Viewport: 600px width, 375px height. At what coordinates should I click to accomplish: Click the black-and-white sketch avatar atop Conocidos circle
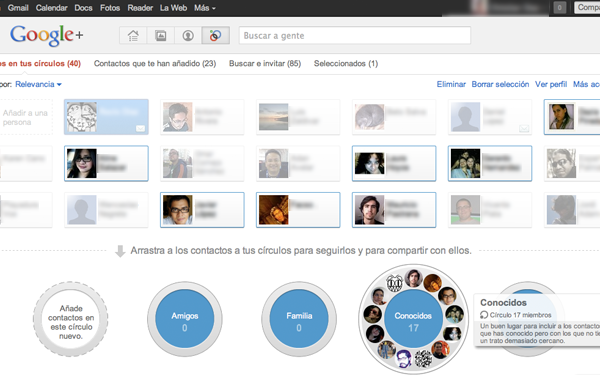point(395,284)
